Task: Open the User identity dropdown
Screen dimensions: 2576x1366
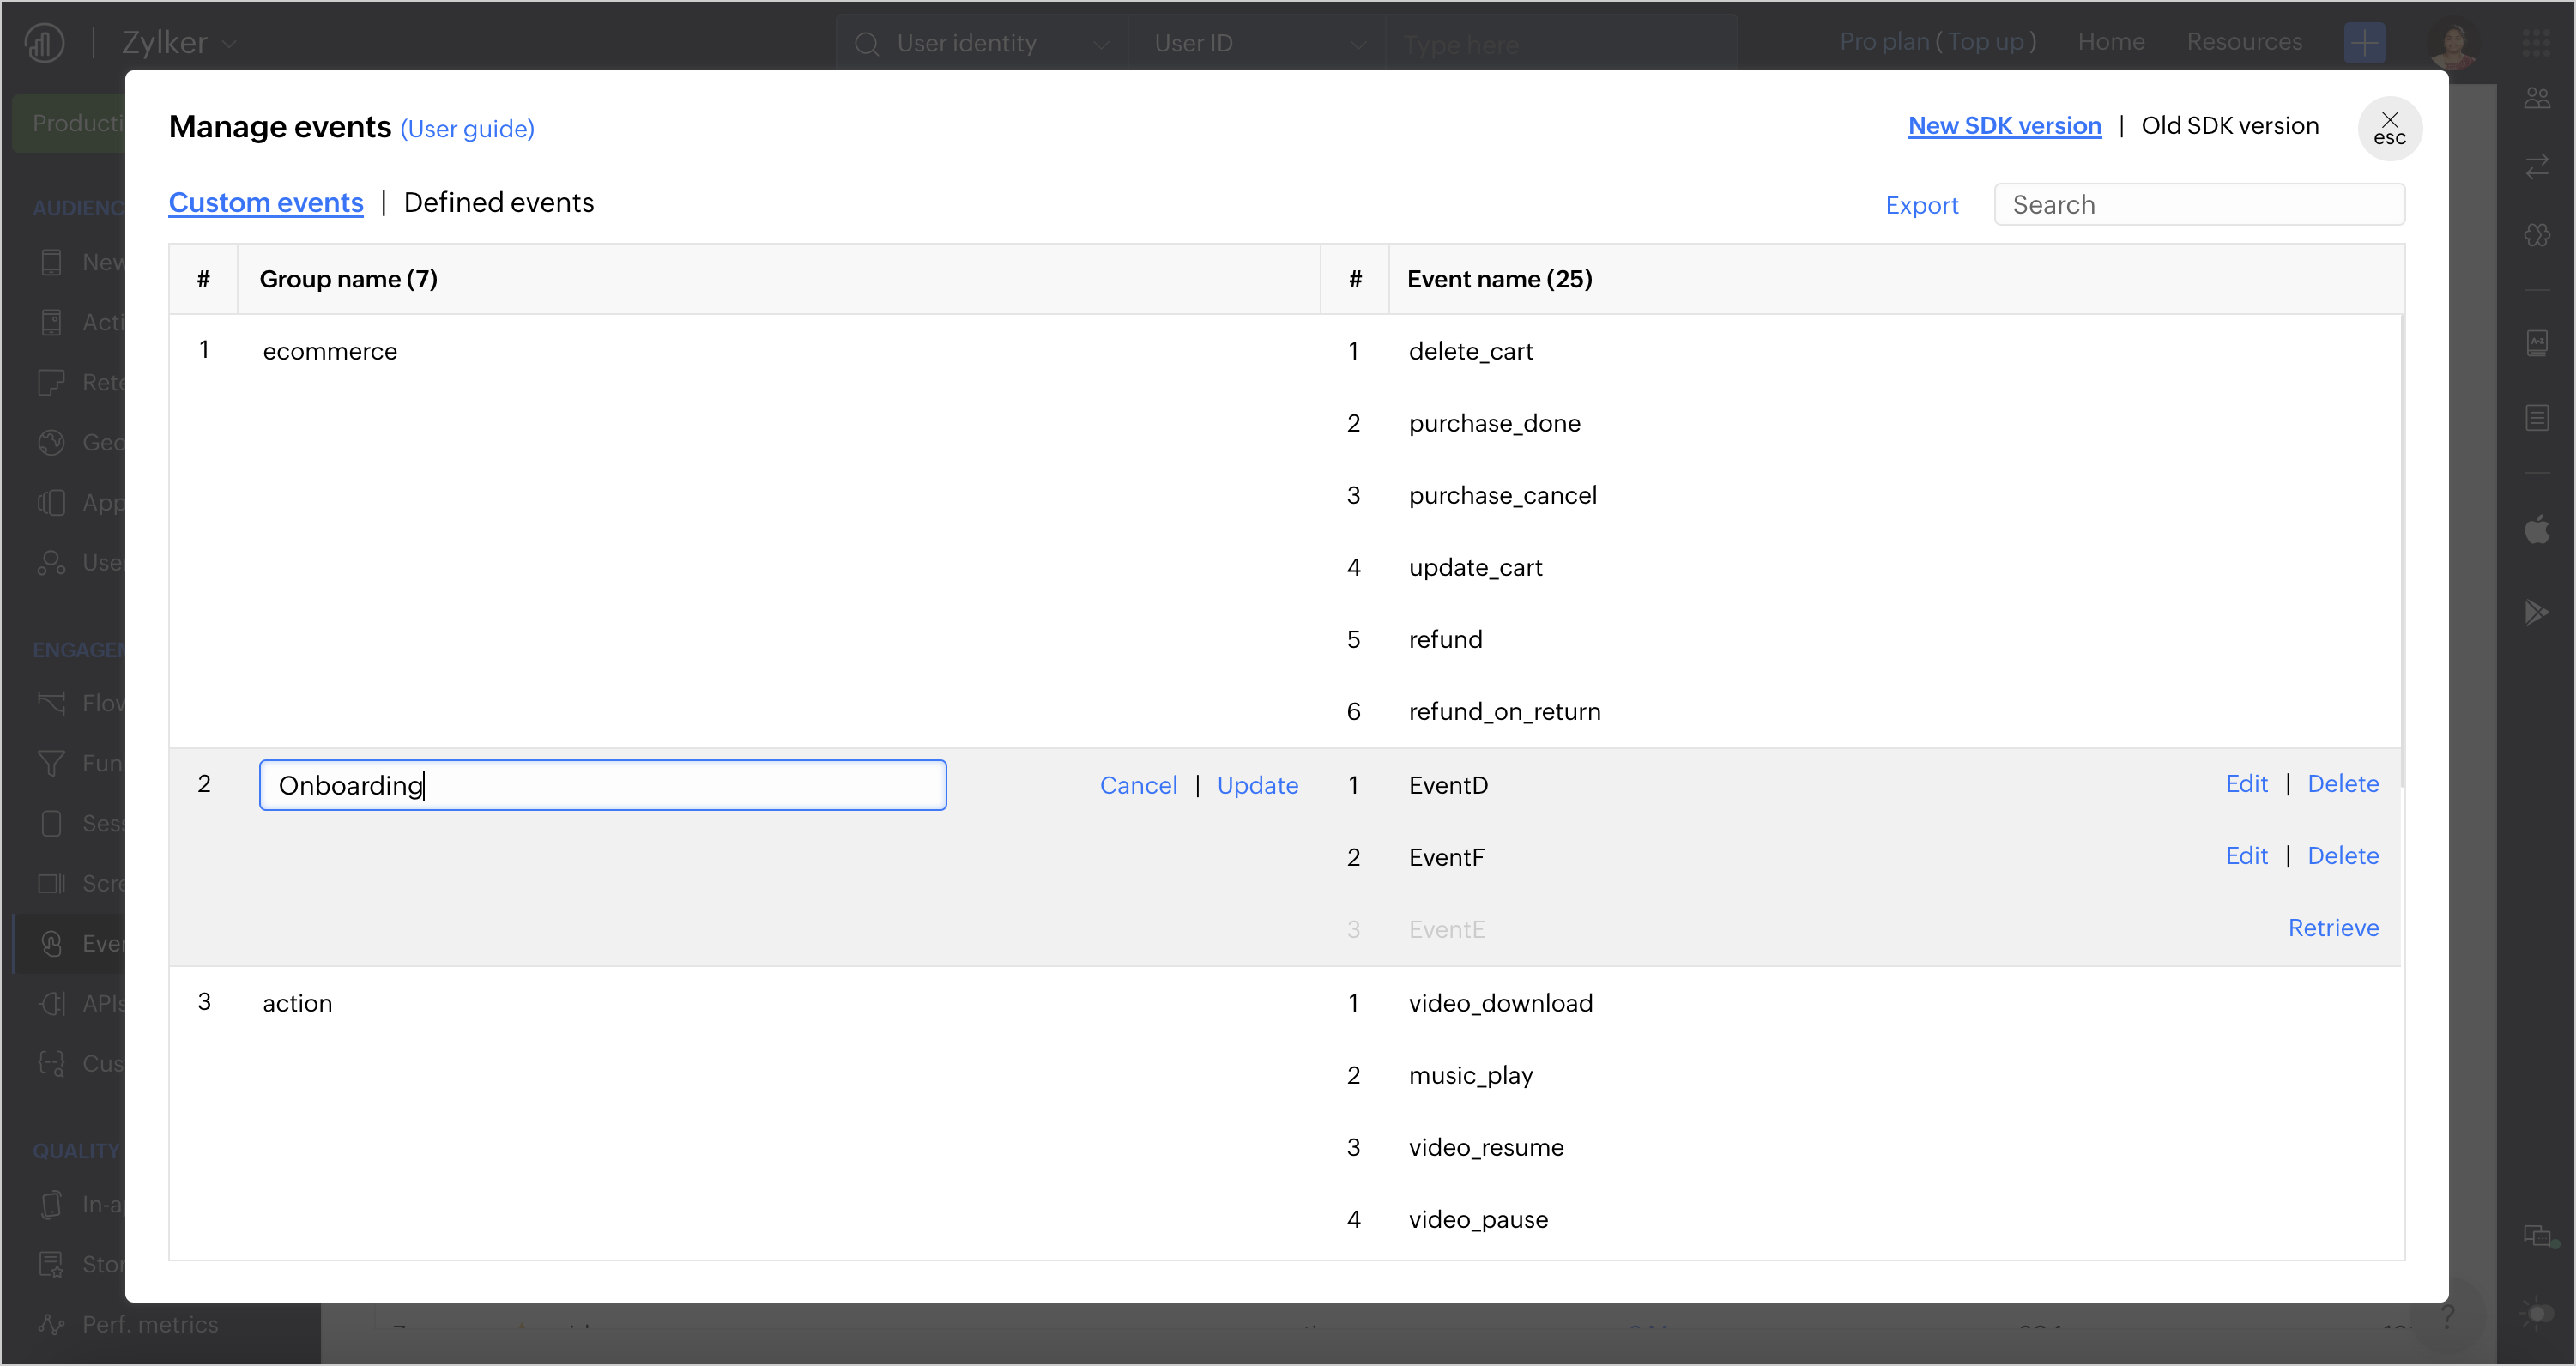Action: point(982,44)
